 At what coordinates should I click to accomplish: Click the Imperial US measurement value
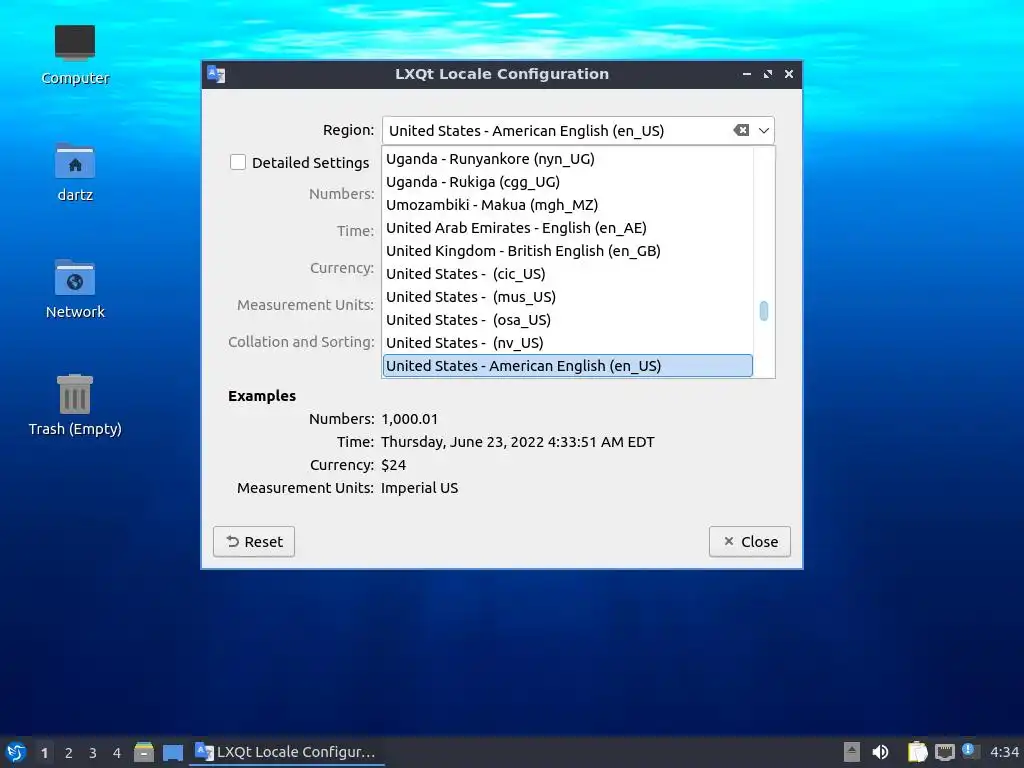(419, 488)
